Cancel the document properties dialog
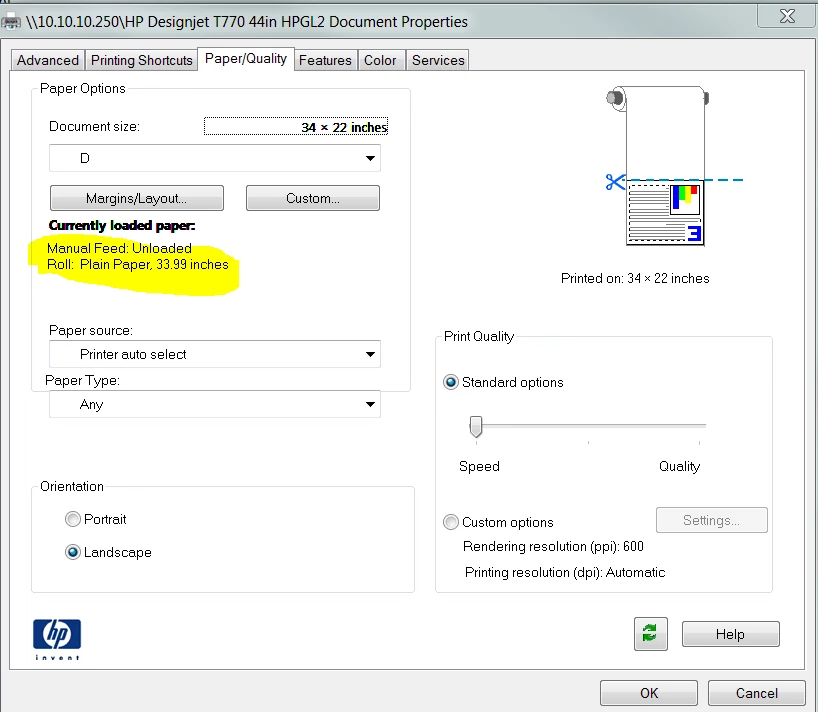This screenshot has width=818, height=712. (756, 693)
